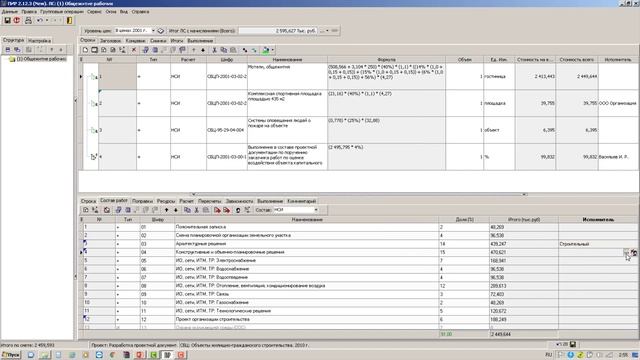
Task: Click the first red arrow icon in lower toolbar
Action: 218,210
